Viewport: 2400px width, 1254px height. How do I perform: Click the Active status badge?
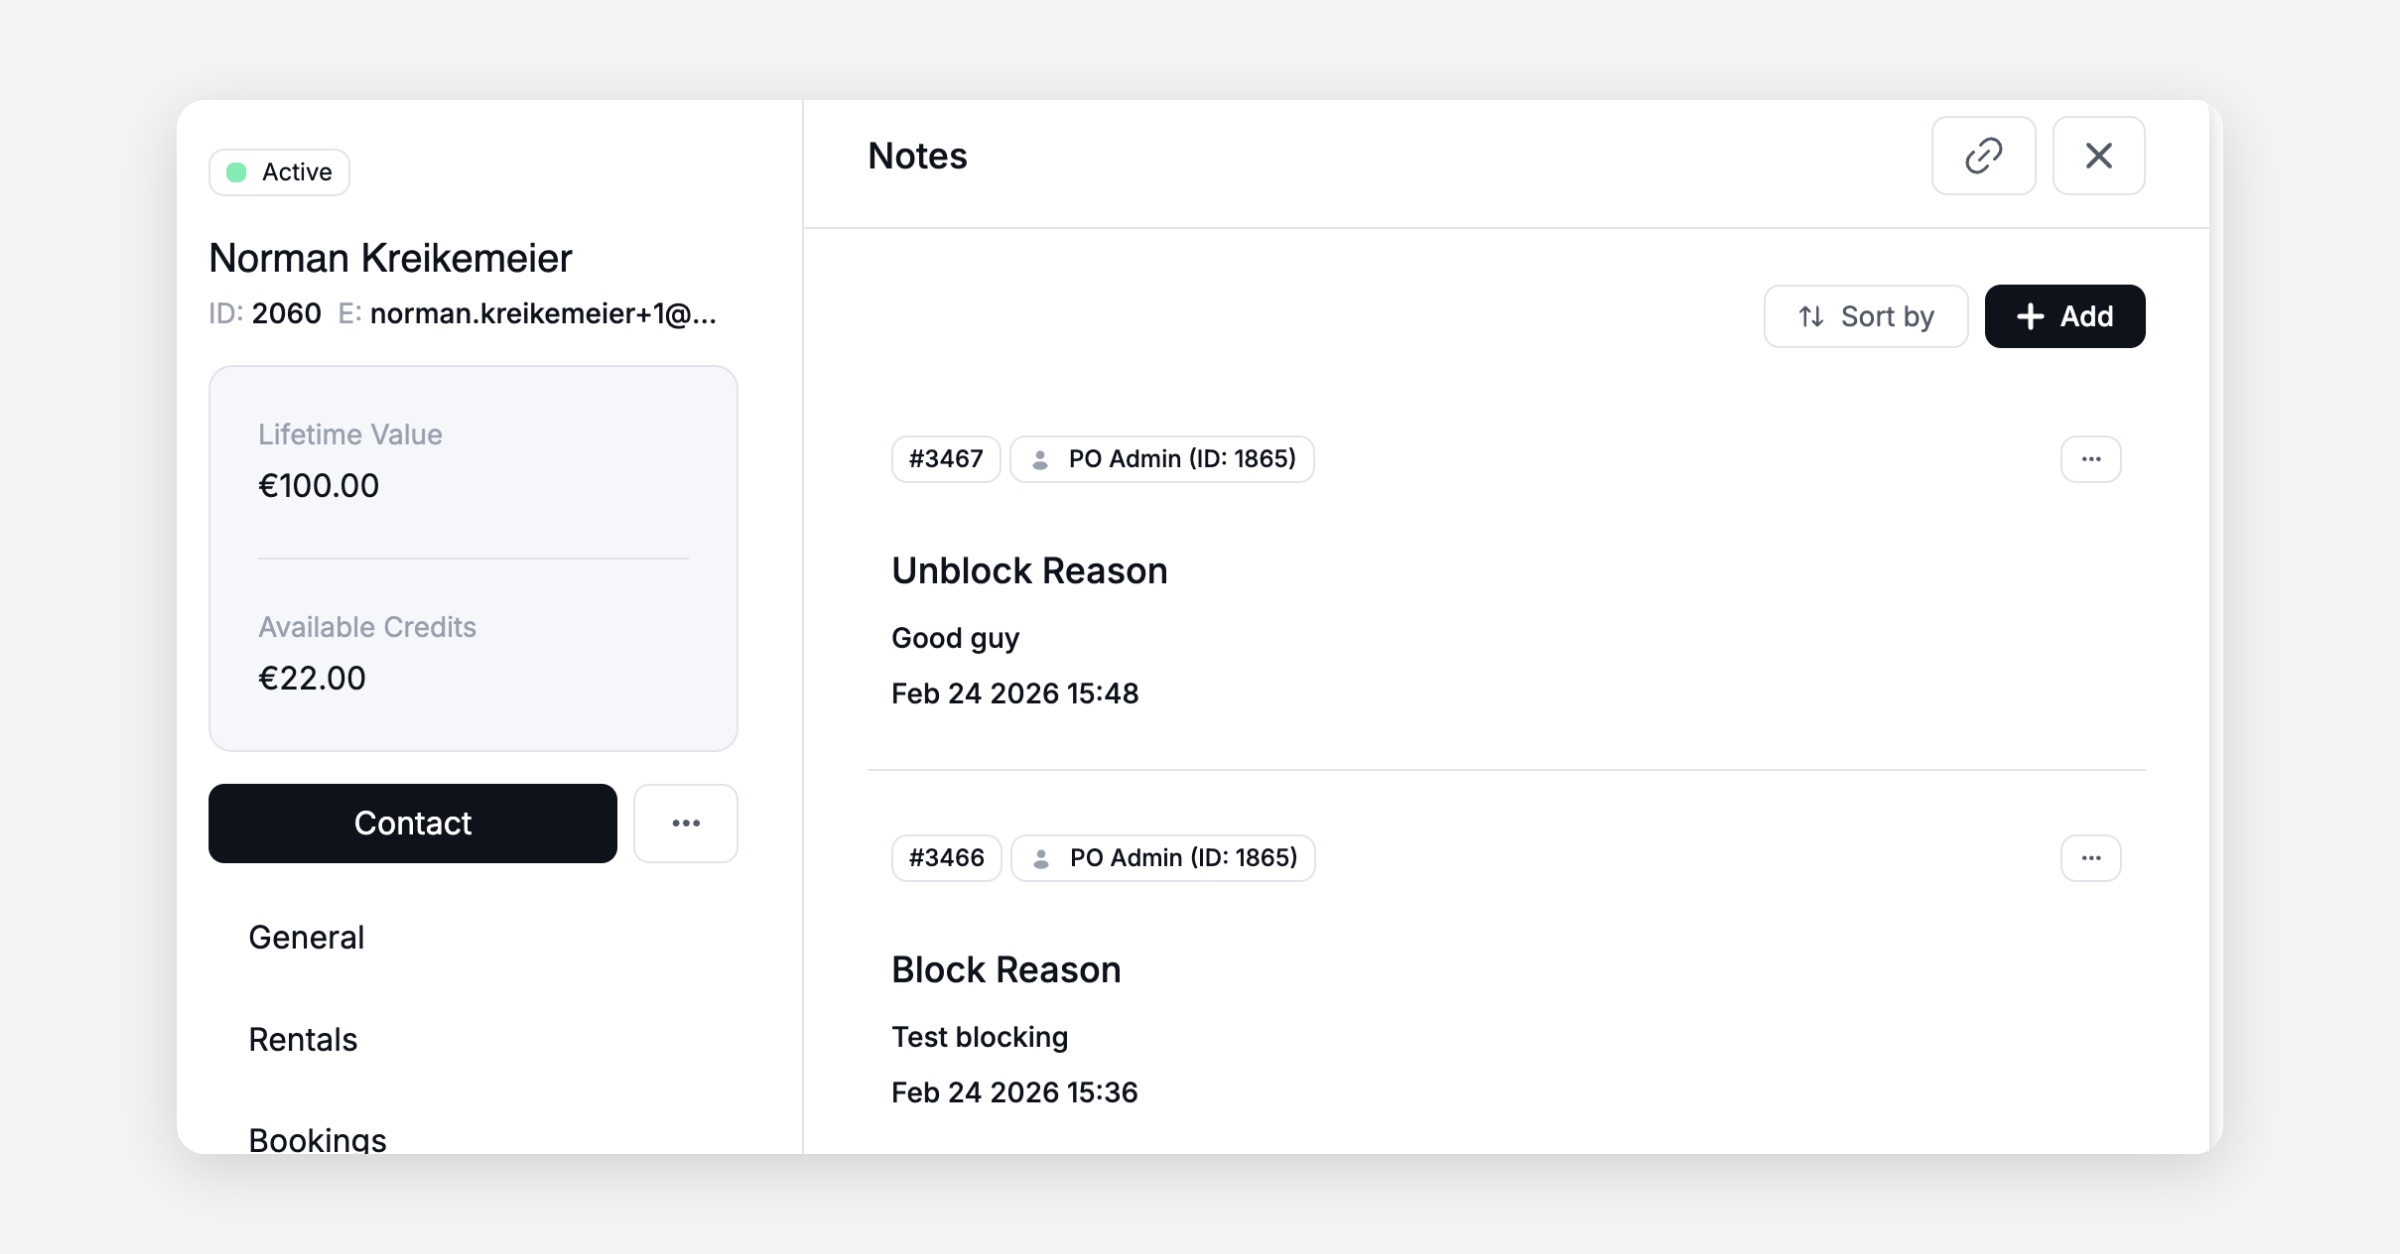279,172
